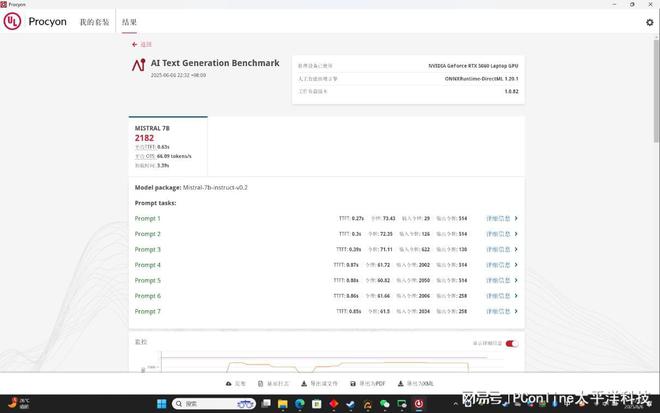Open the weather widget on the taskbar
This screenshot has width=660, height=413.
19,403
